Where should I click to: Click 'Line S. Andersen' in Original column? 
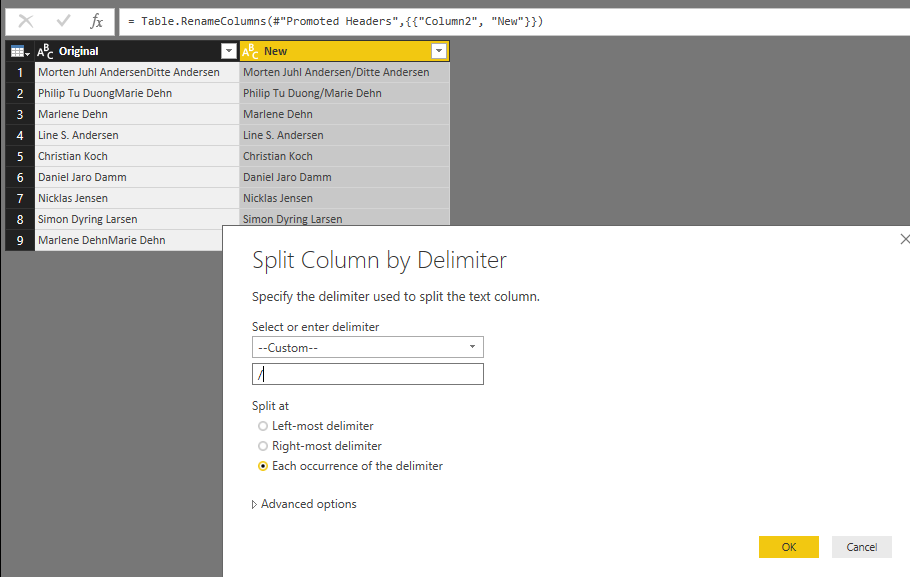(x=137, y=135)
